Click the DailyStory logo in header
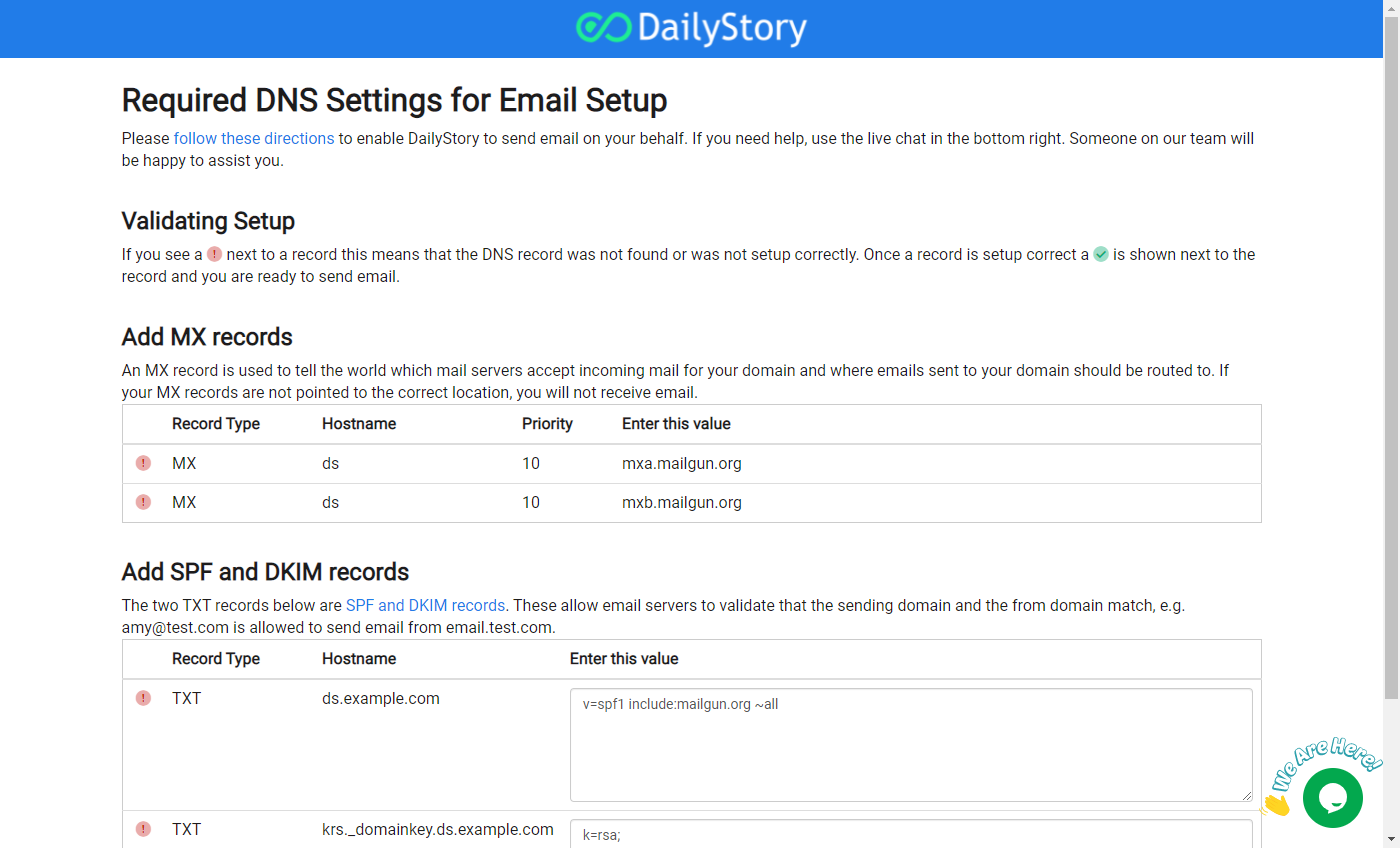 (692, 28)
